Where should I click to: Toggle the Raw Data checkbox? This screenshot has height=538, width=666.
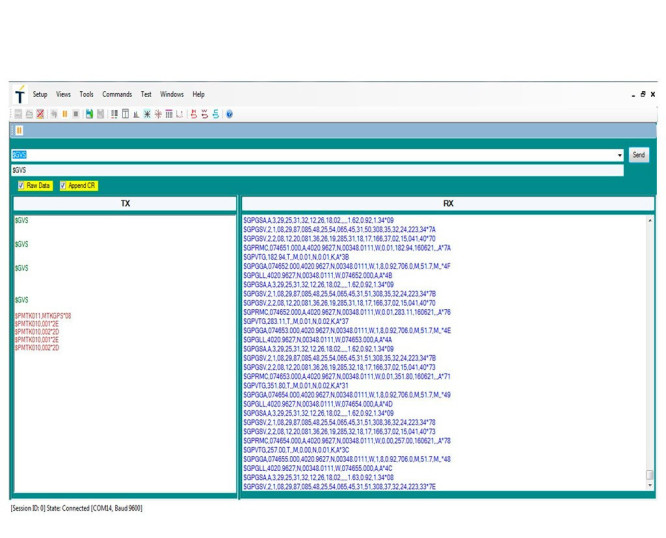pos(21,186)
